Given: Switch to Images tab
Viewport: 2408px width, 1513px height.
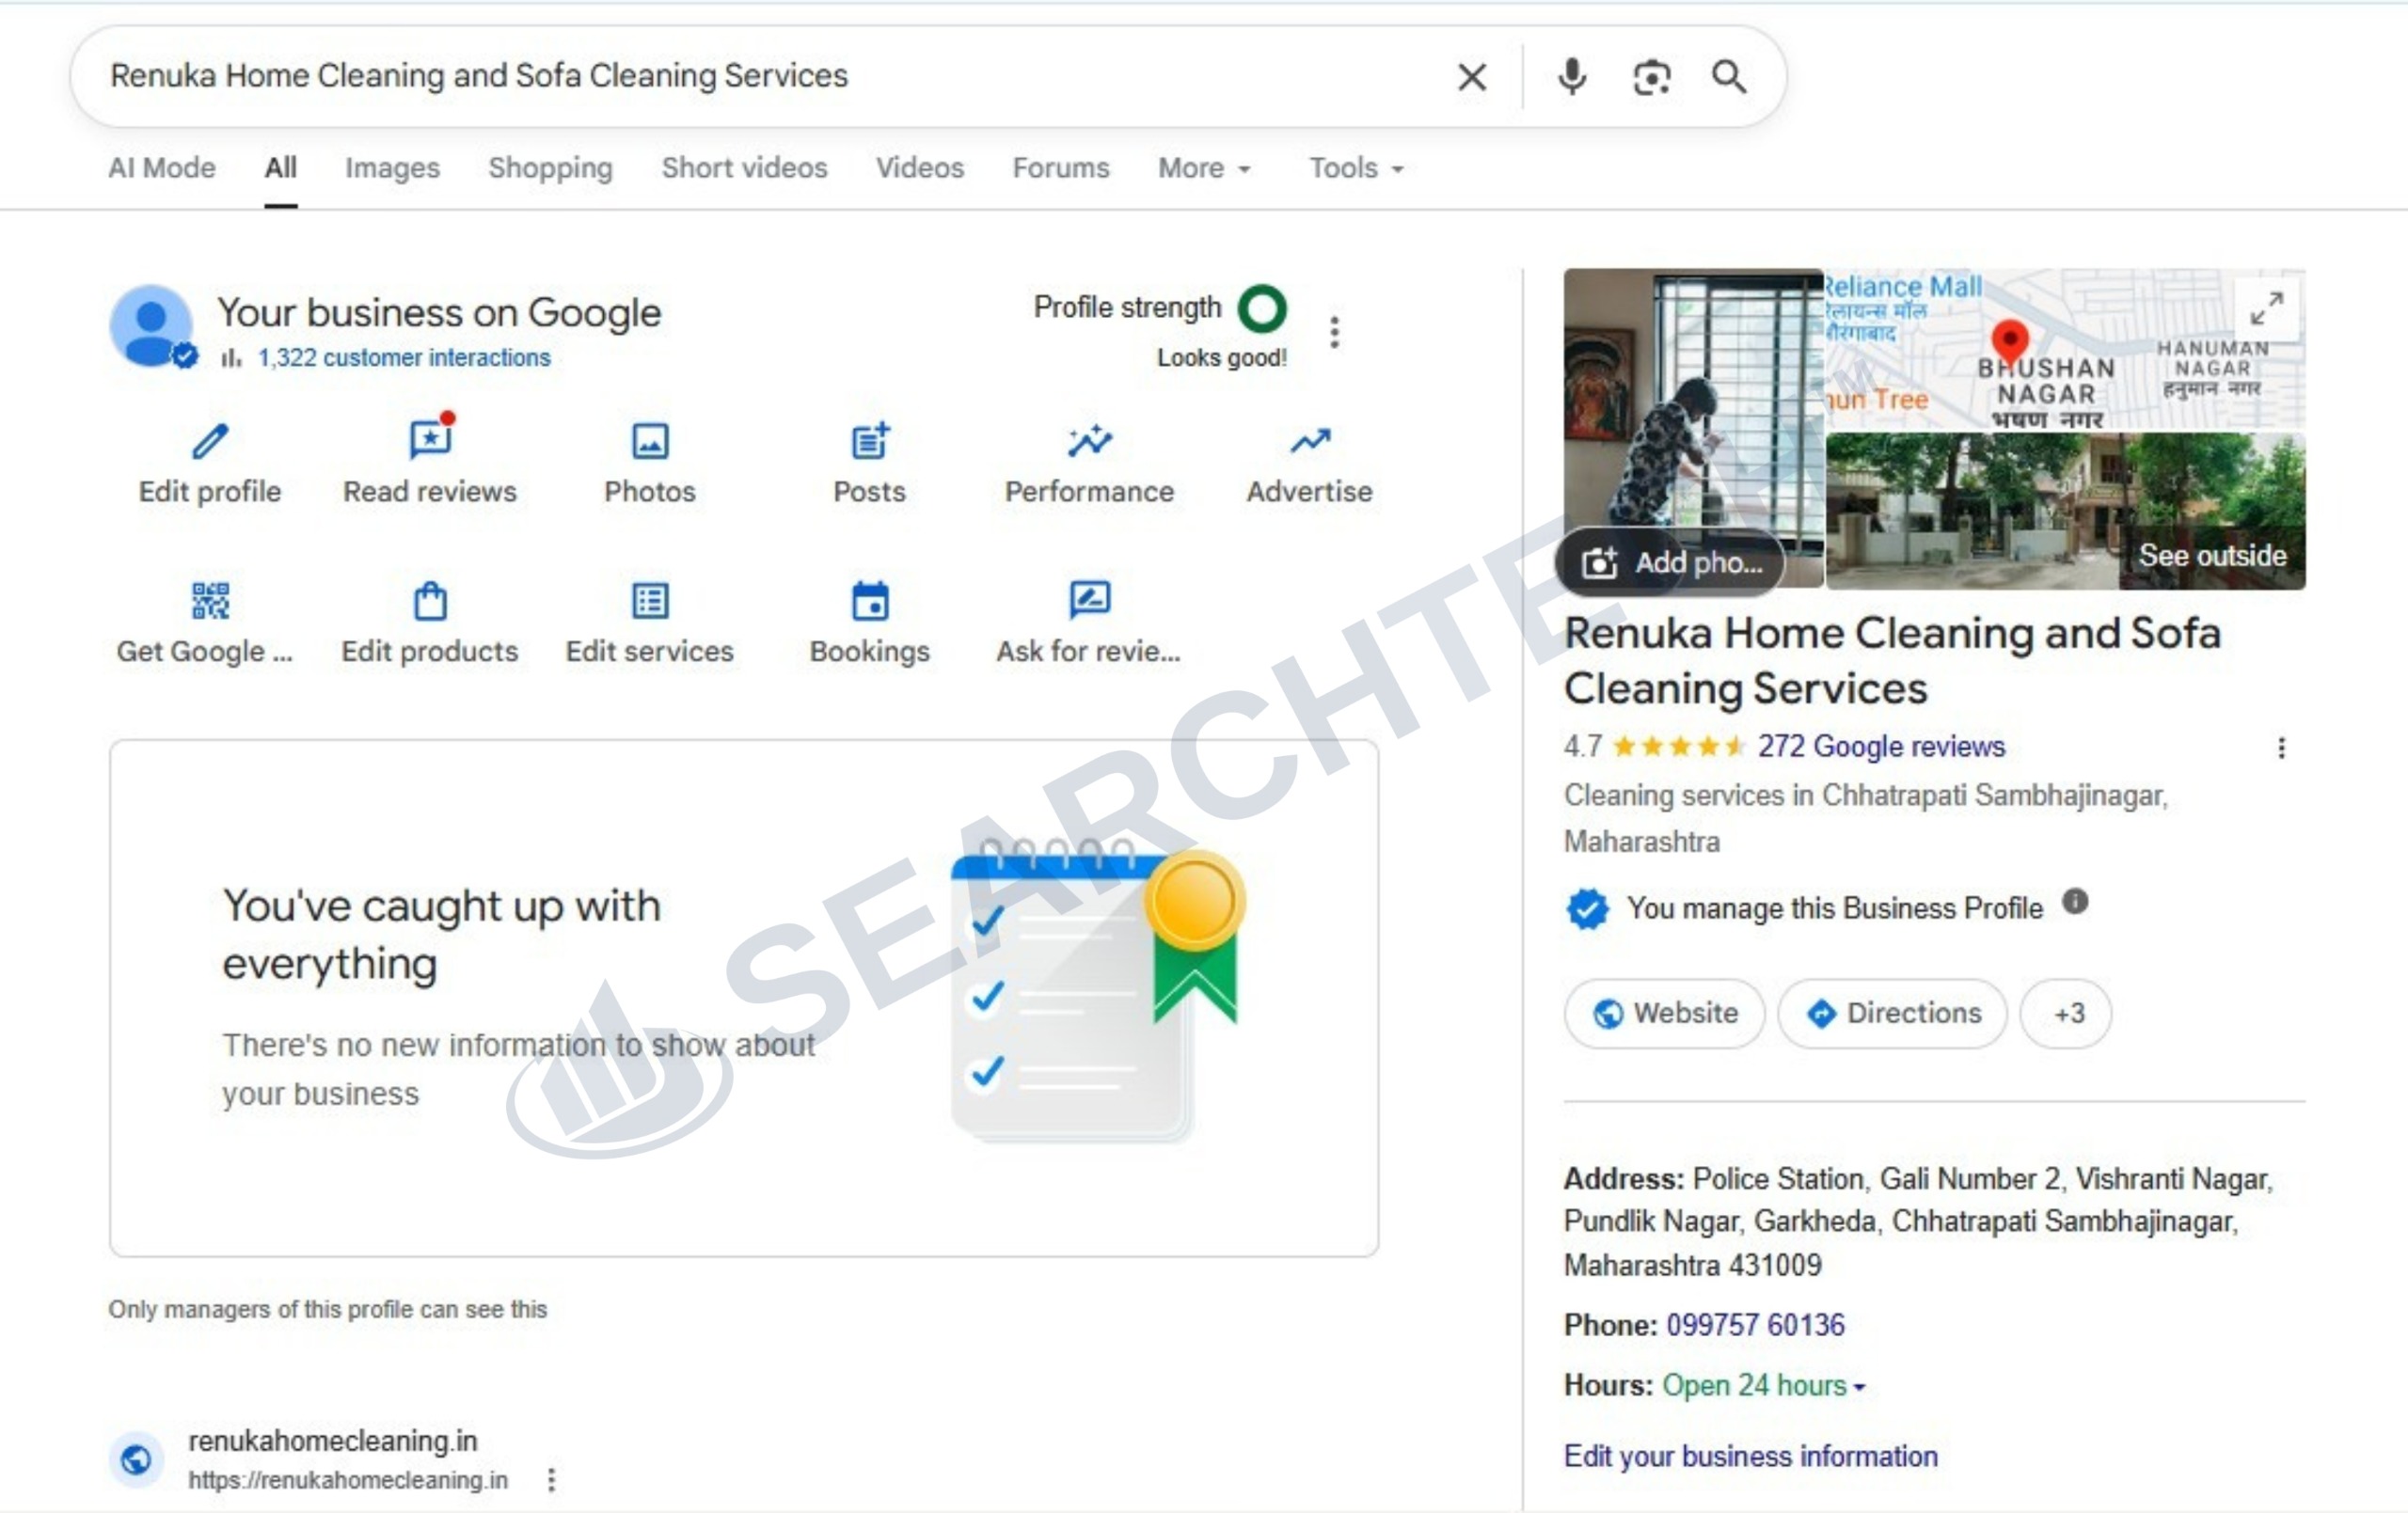Looking at the screenshot, I should (392, 168).
